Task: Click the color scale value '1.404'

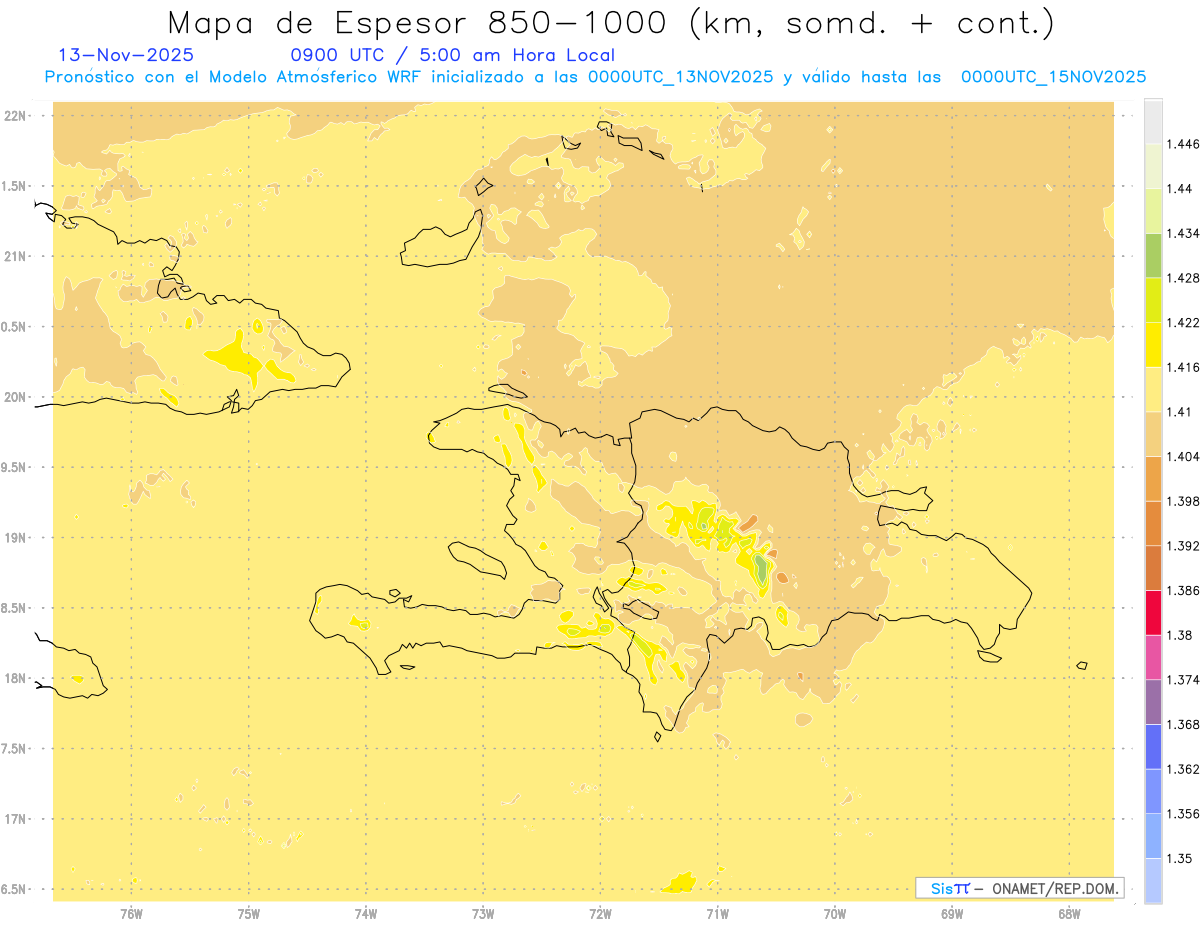Action: coord(1183,456)
